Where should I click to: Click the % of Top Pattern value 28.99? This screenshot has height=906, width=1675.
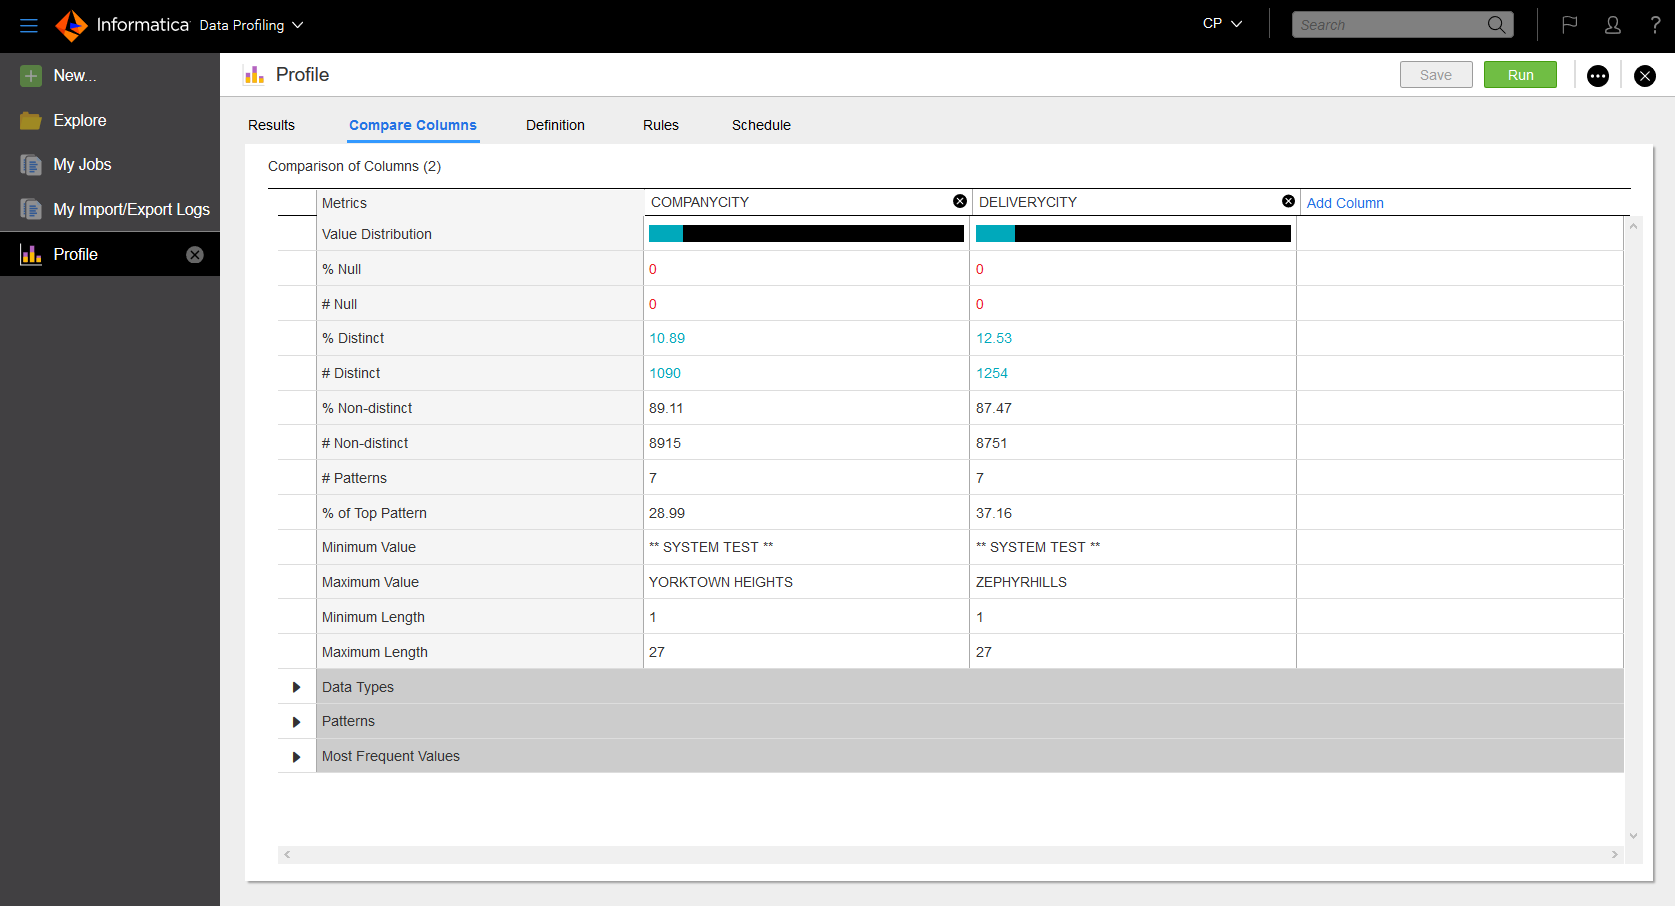click(x=667, y=513)
